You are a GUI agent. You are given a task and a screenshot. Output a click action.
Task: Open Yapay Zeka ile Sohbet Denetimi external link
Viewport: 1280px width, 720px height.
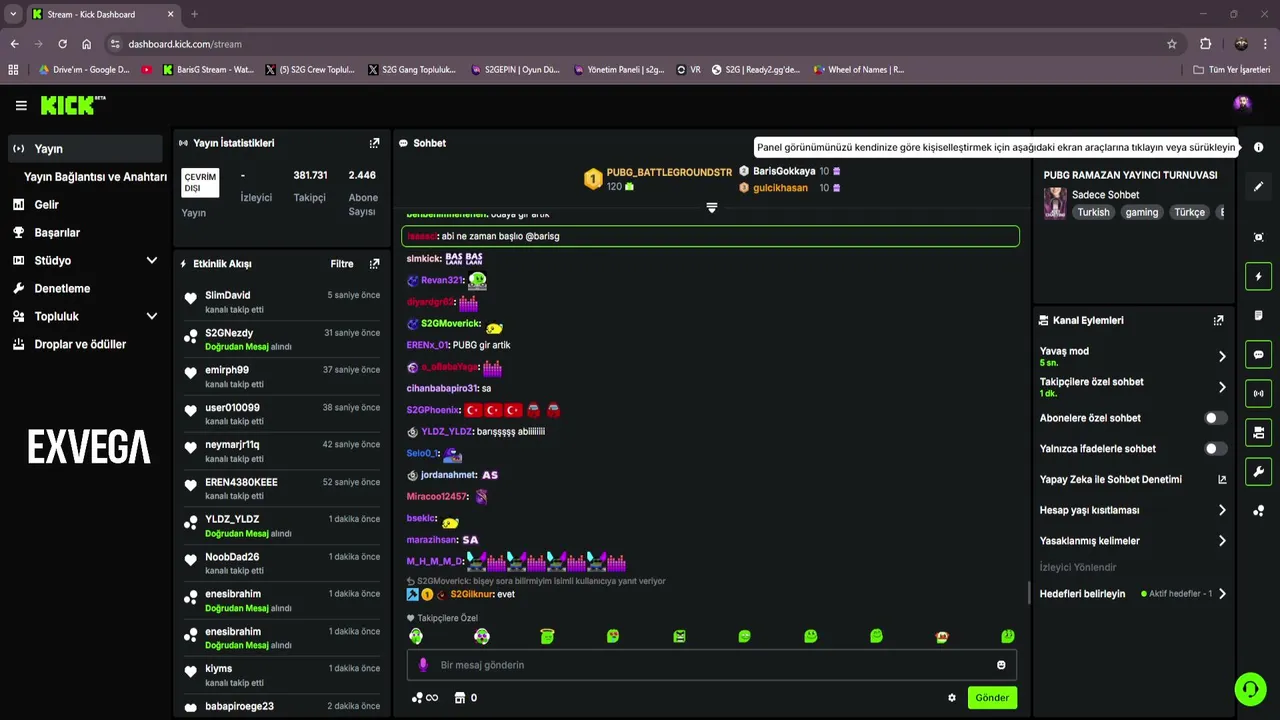point(1222,480)
